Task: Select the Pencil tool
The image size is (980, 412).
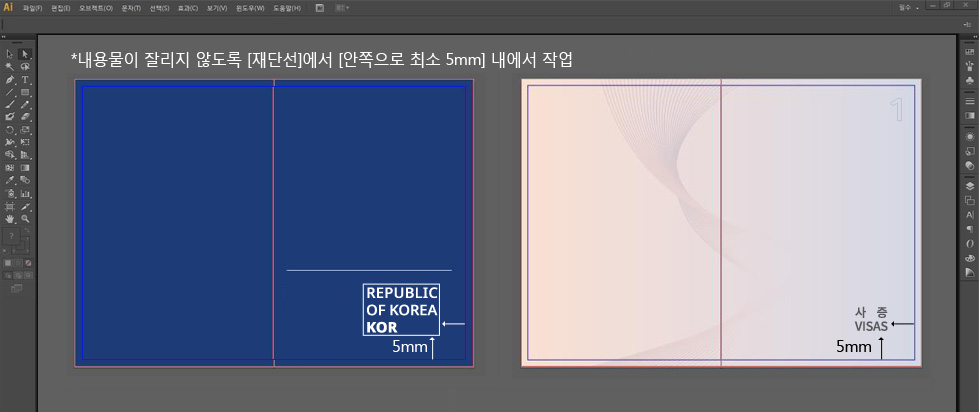Action: coord(25,104)
